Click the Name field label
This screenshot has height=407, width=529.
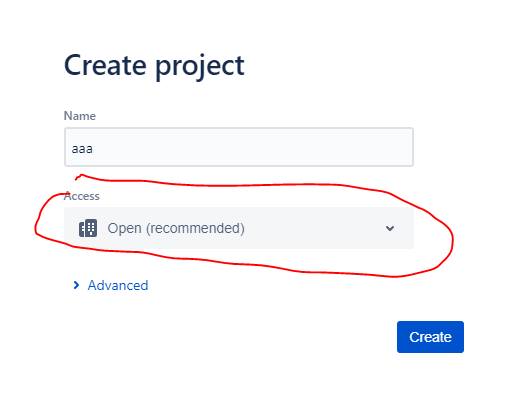[x=80, y=116]
